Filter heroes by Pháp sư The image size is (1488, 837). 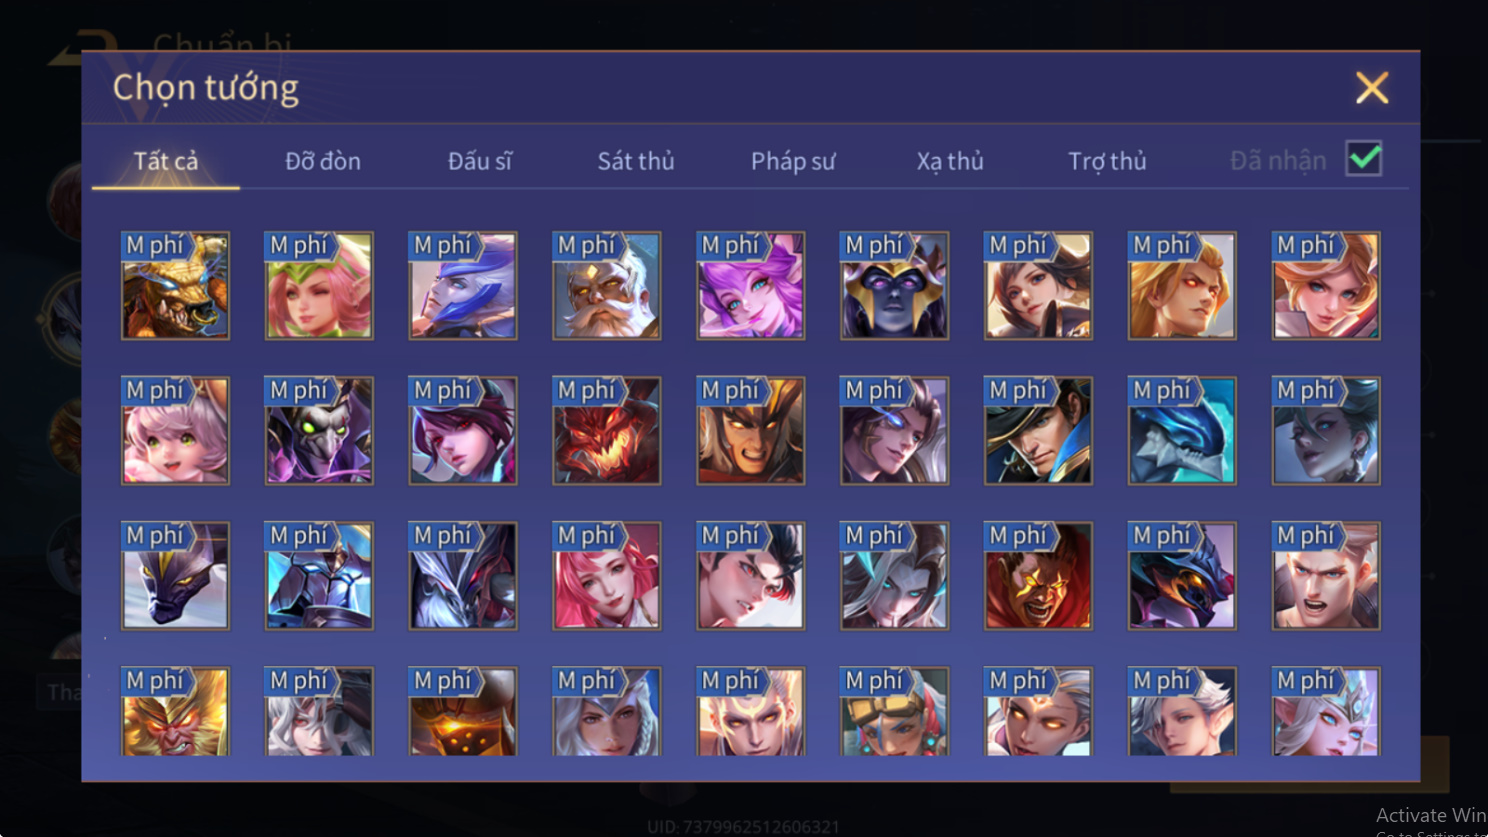click(793, 161)
